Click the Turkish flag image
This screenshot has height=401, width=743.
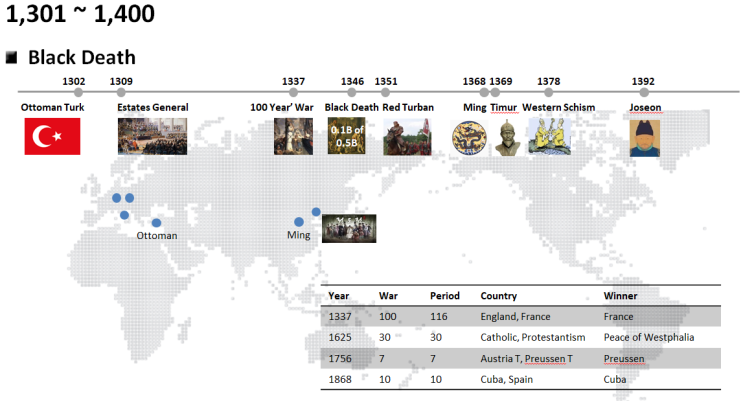point(52,137)
